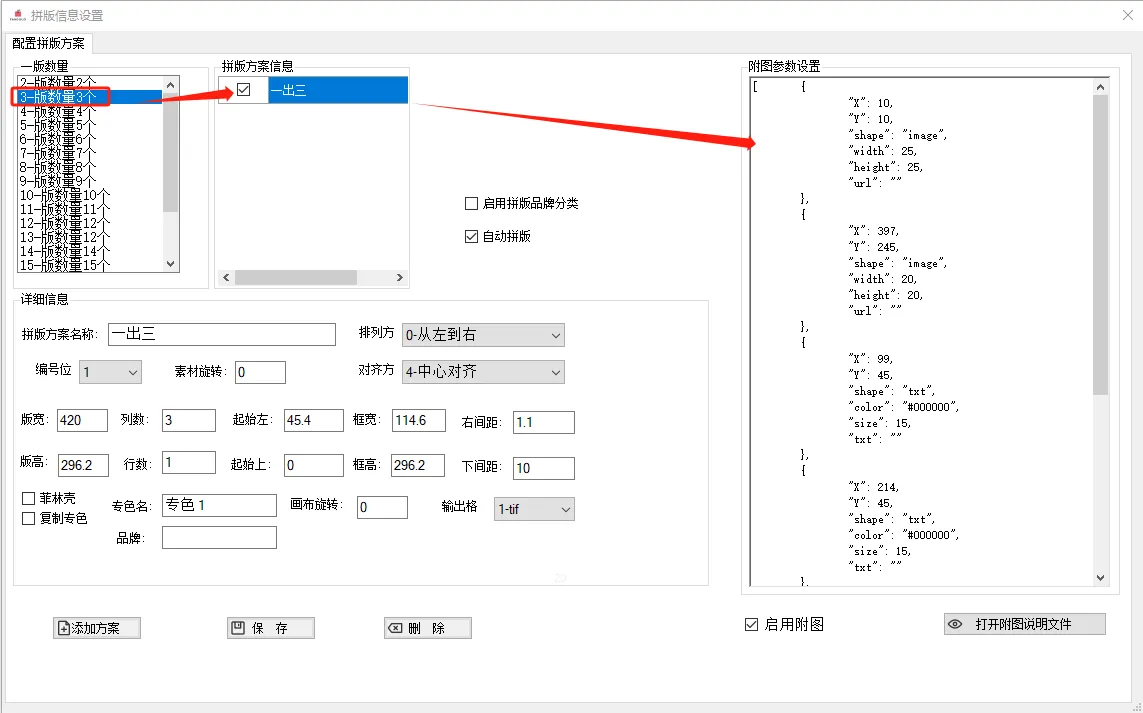The width and height of the screenshot is (1143, 713).
Task: Open the 输出格 1-tif dropdown
Action: pyautogui.click(x=534, y=509)
